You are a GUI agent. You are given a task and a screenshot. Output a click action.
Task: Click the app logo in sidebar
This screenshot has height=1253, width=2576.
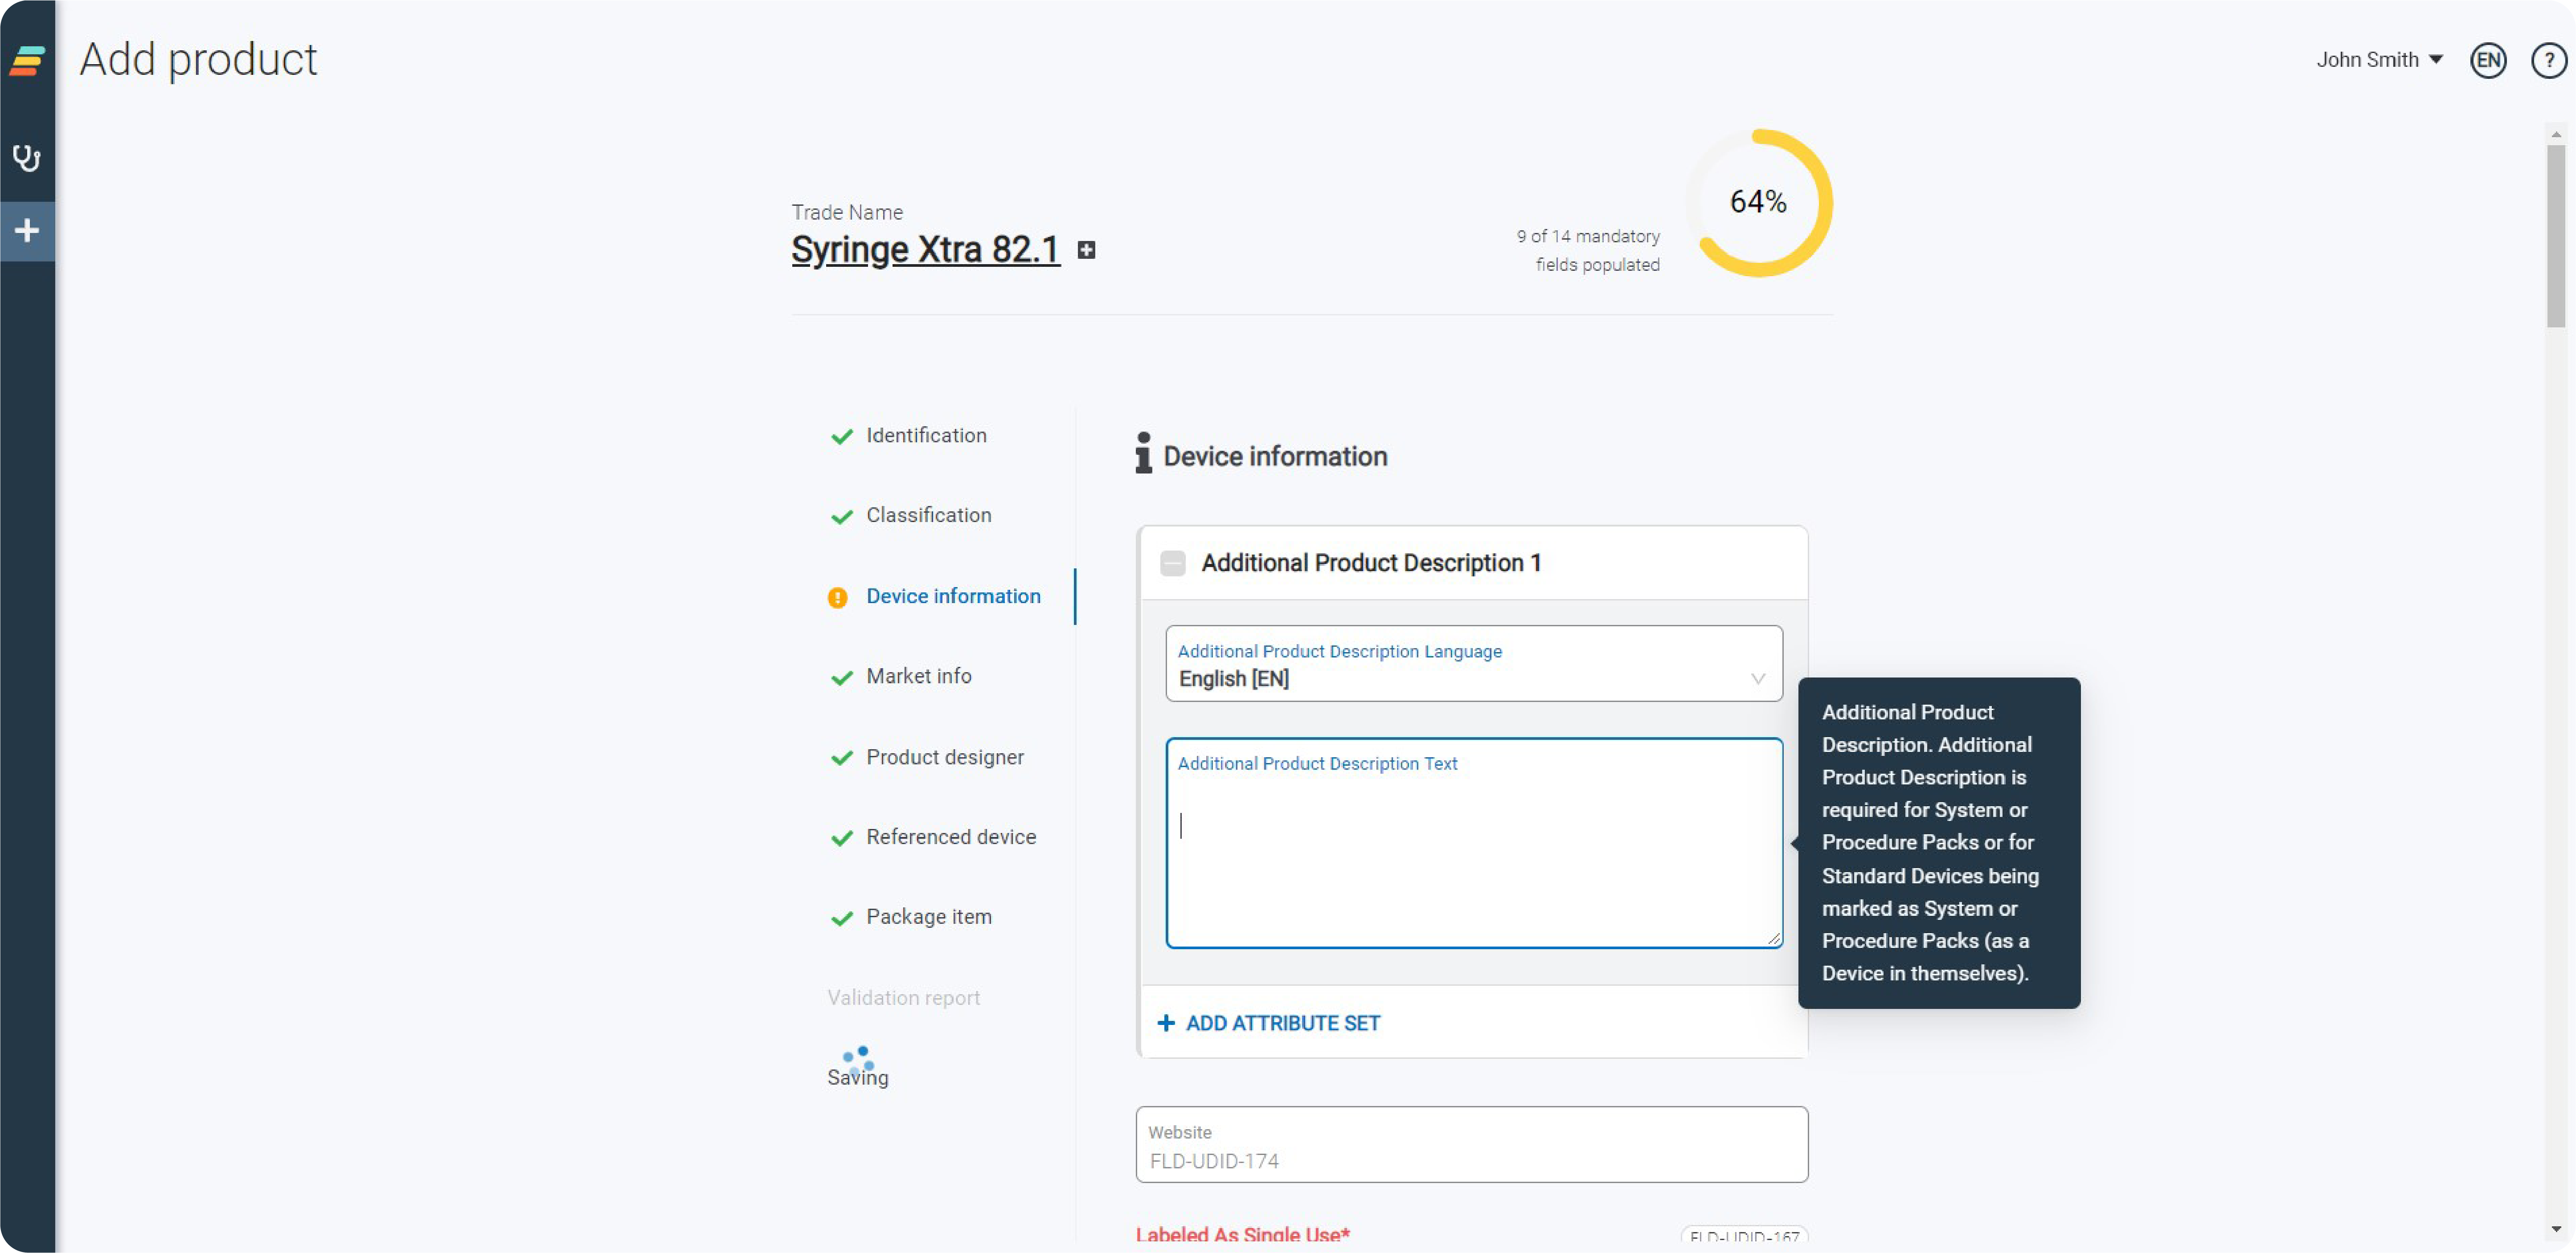tap(27, 60)
